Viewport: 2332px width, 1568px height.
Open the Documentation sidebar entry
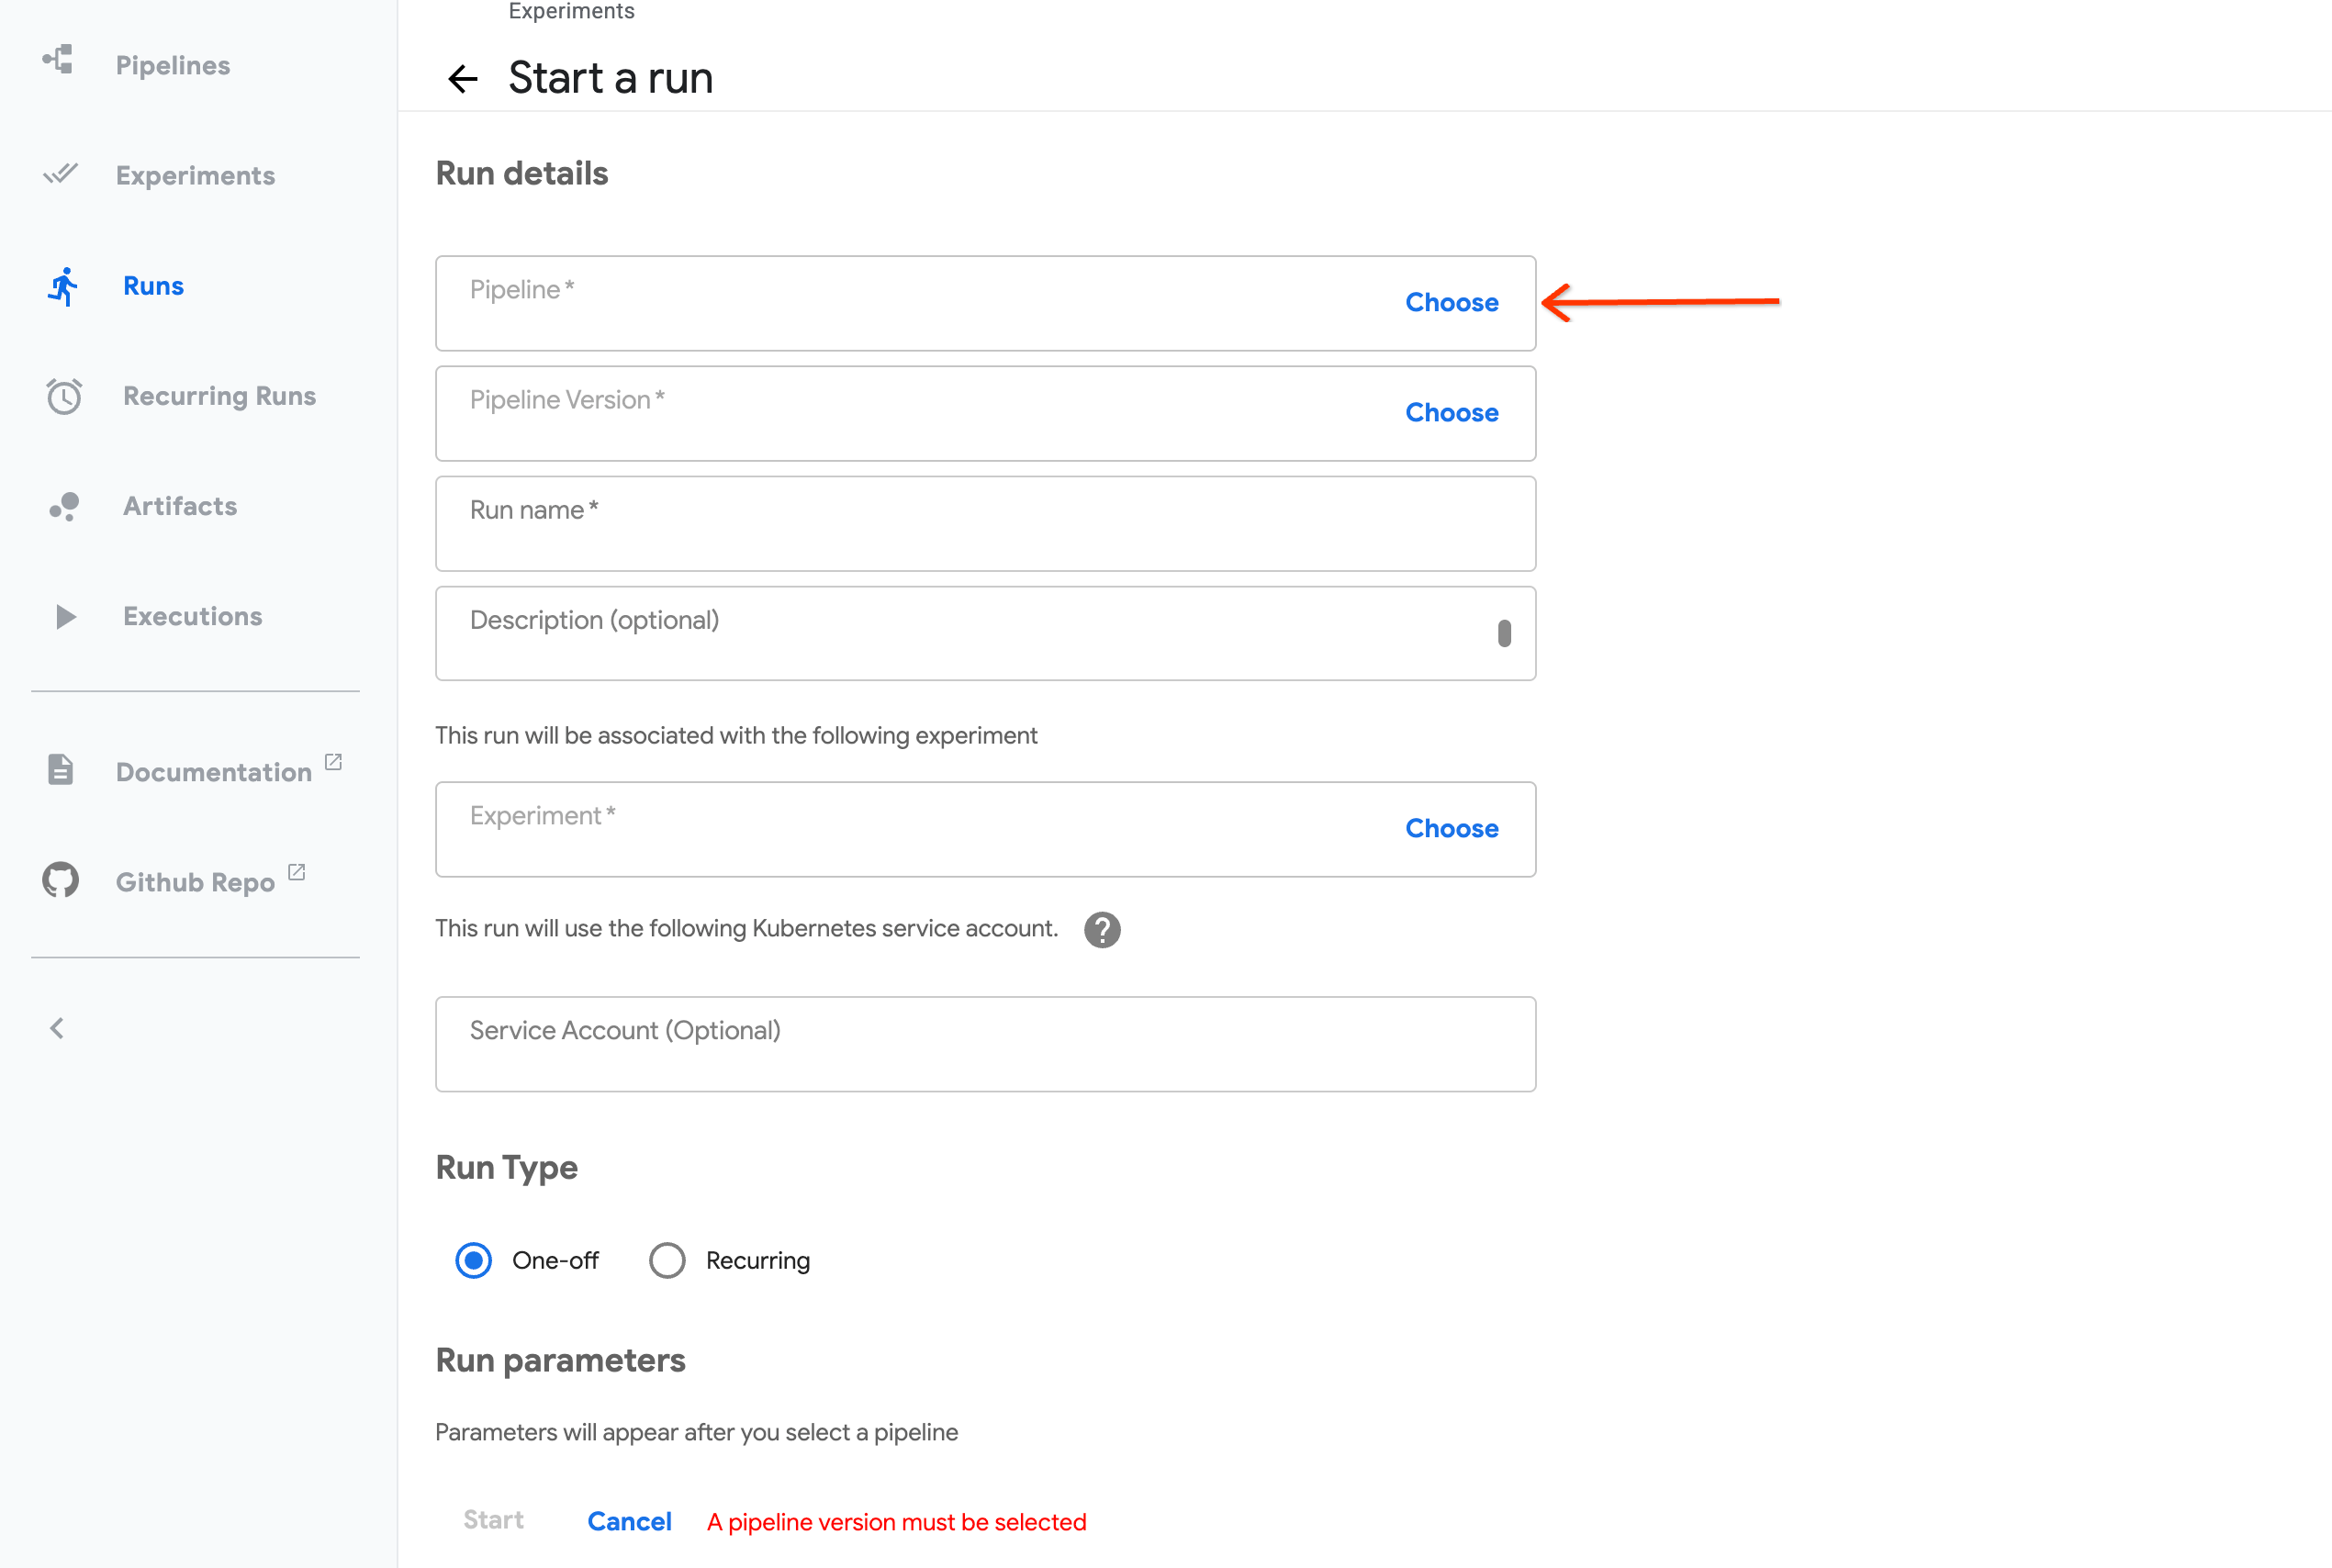point(213,771)
